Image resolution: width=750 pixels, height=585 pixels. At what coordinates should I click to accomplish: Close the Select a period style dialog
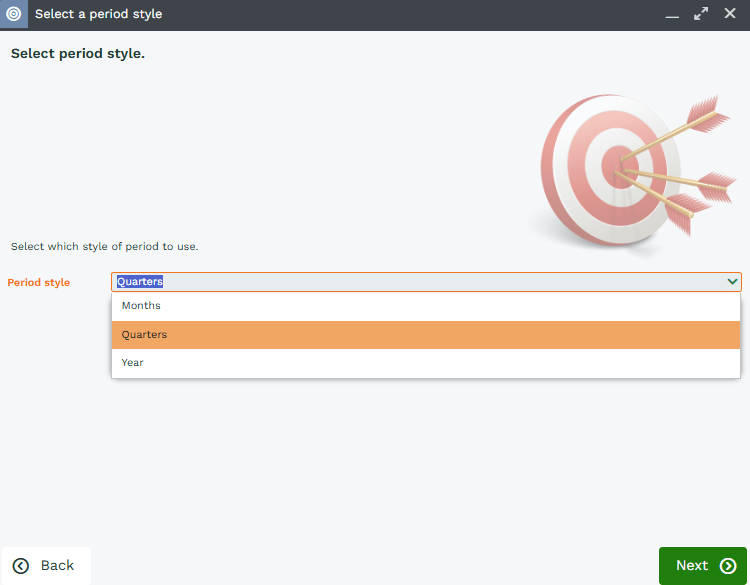coord(730,14)
